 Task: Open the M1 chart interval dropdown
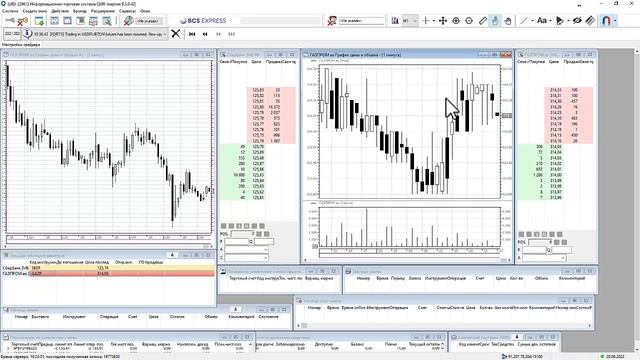(x=410, y=20)
